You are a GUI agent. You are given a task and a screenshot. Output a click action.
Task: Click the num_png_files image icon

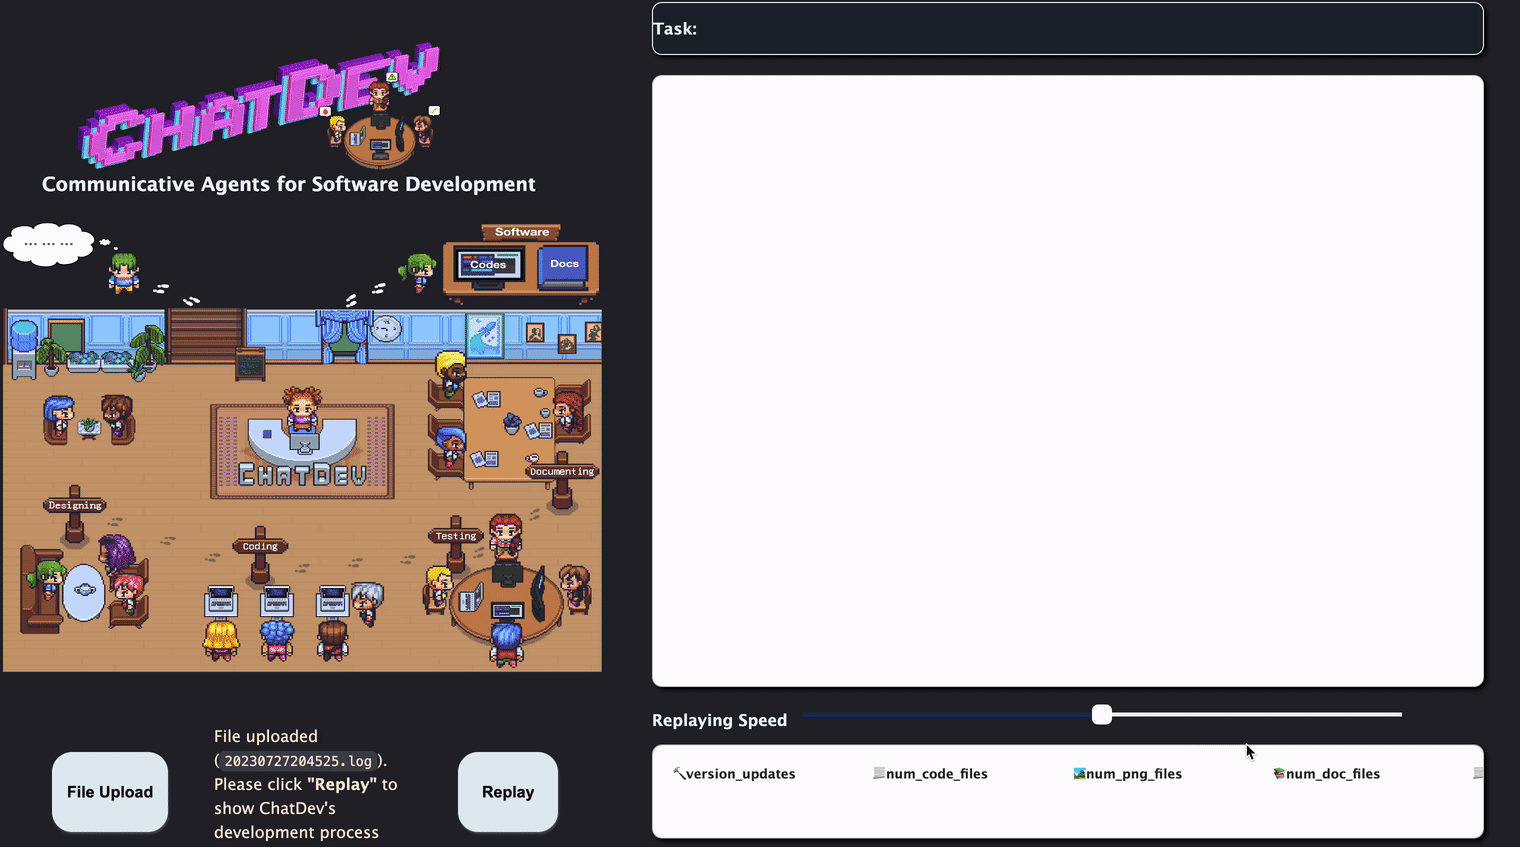pyautogui.click(x=1079, y=773)
